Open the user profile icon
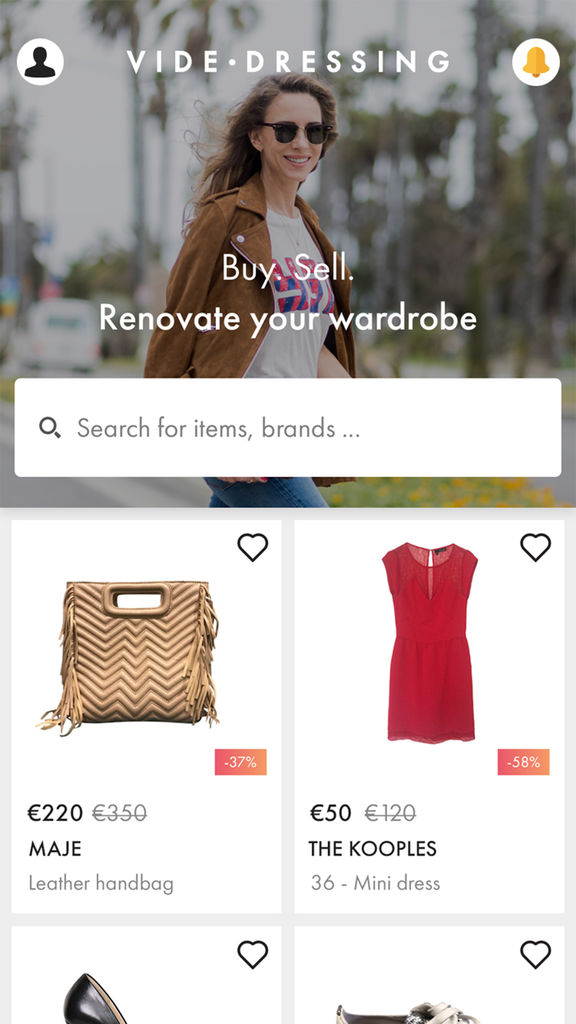 pos(40,62)
